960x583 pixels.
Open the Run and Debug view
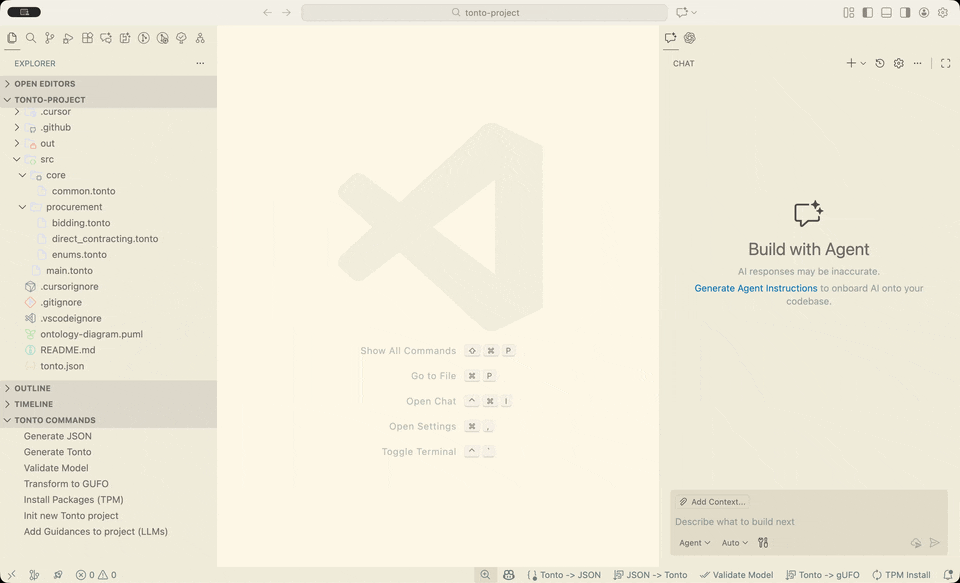pos(68,37)
